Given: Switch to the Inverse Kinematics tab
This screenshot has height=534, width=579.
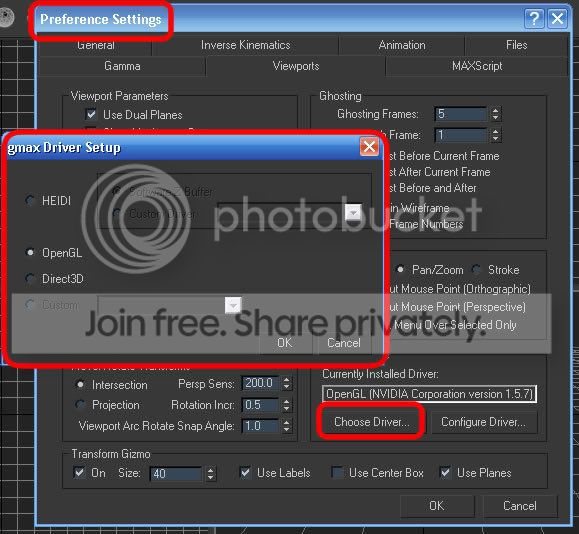Looking at the screenshot, I should (245, 45).
